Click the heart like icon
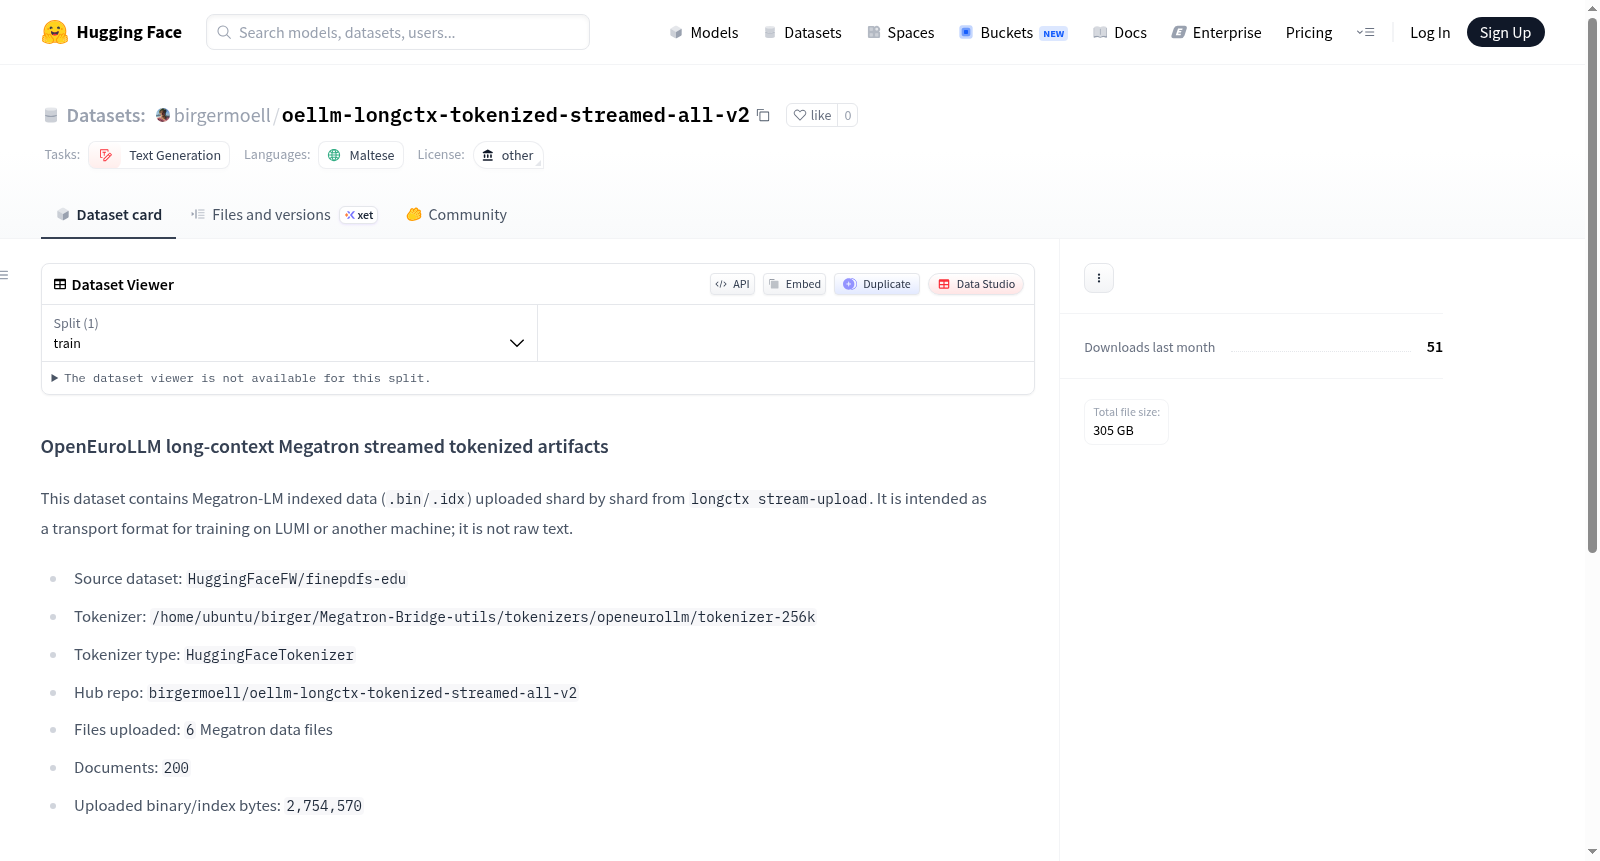 [x=800, y=115]
